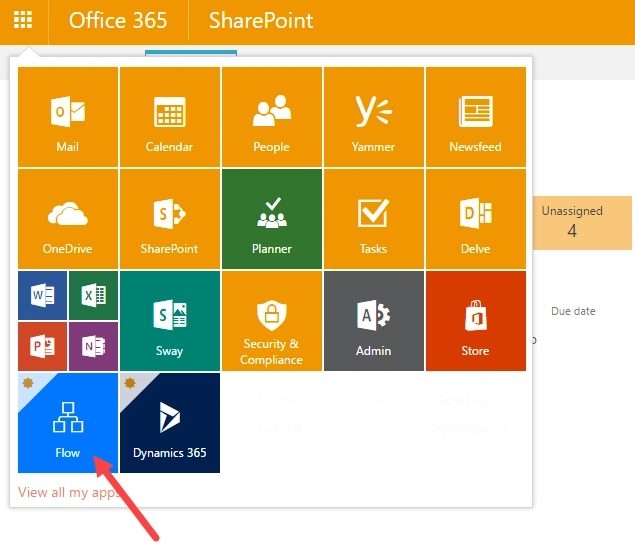Open the Admin center tile
The width and height of the screenshot is (635, 546).
click(x=374, y=321)
